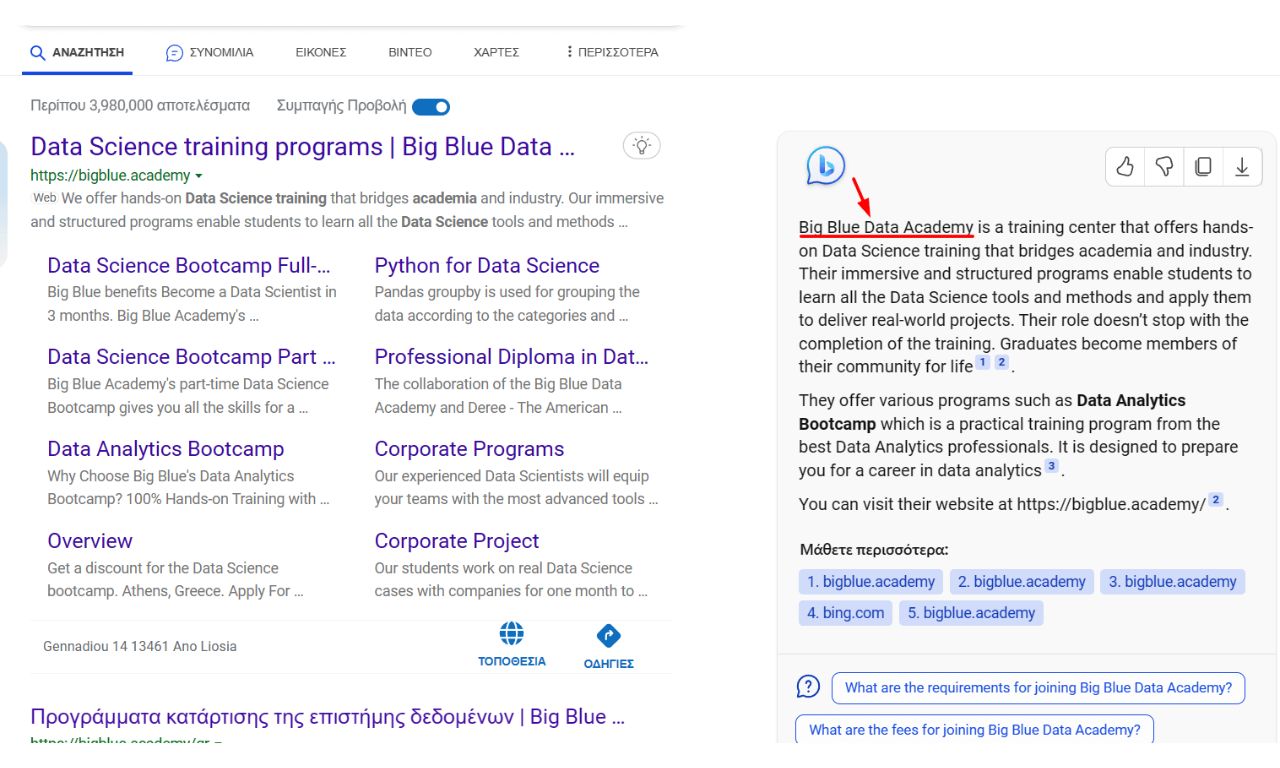Click source chip 1. bigblue.academy
The height and width of the screenshot is (768, 1280).
point(871,582)
